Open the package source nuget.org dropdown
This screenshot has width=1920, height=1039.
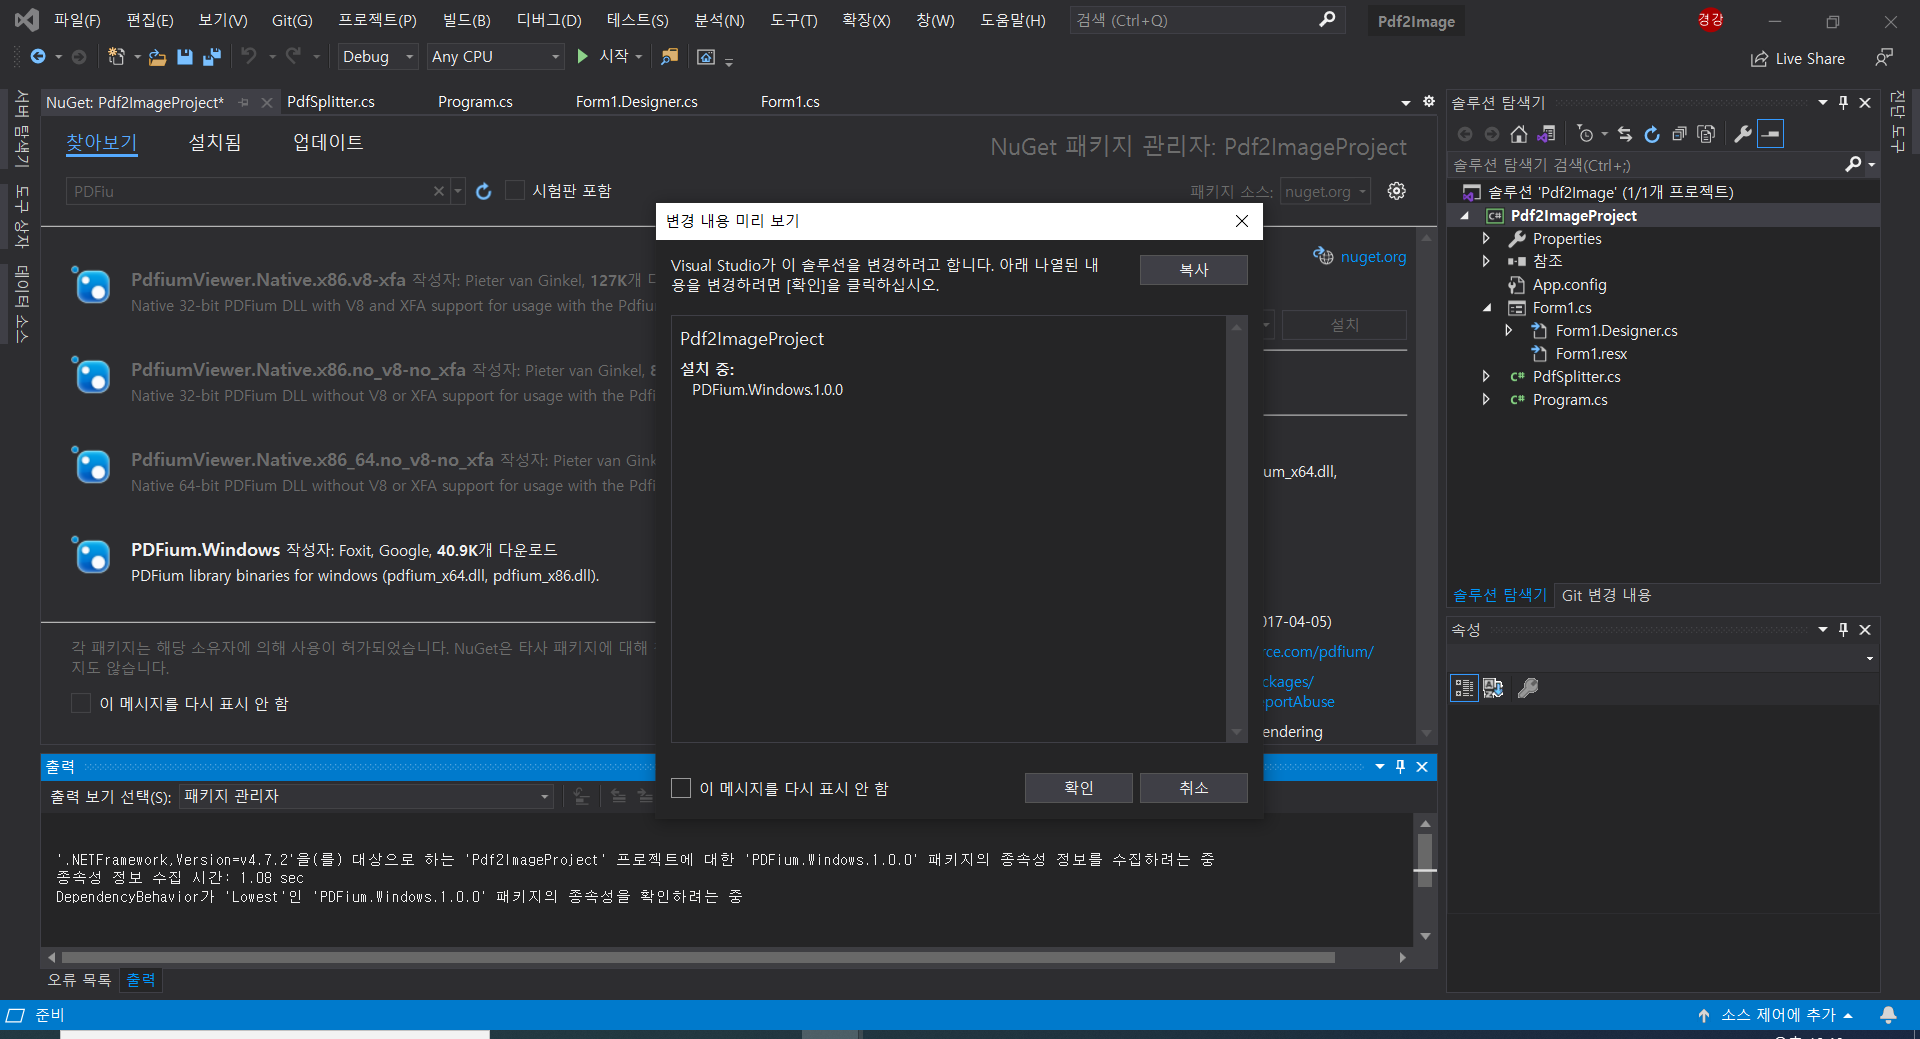(x=1326, y=191)
